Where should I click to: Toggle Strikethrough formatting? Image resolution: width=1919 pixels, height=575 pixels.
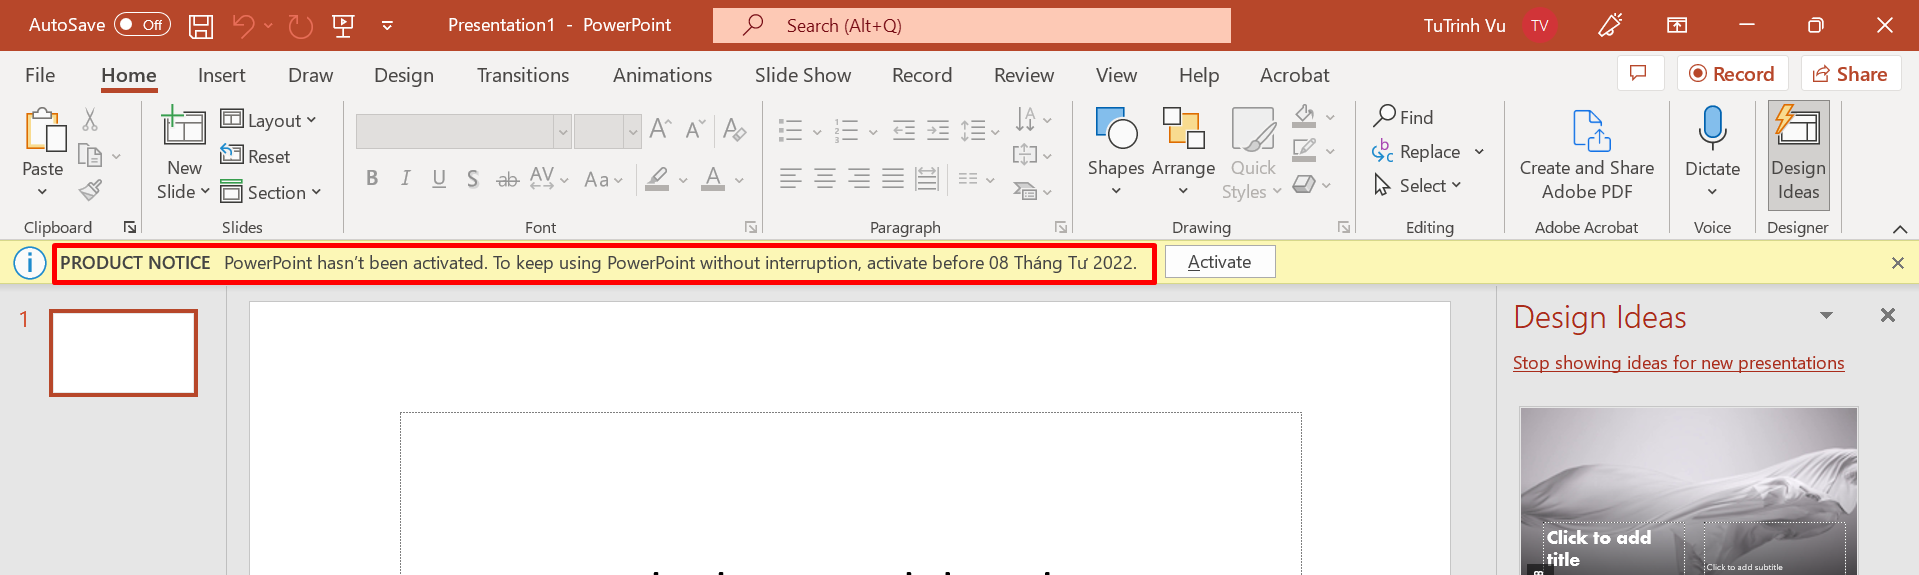point(508,179)
